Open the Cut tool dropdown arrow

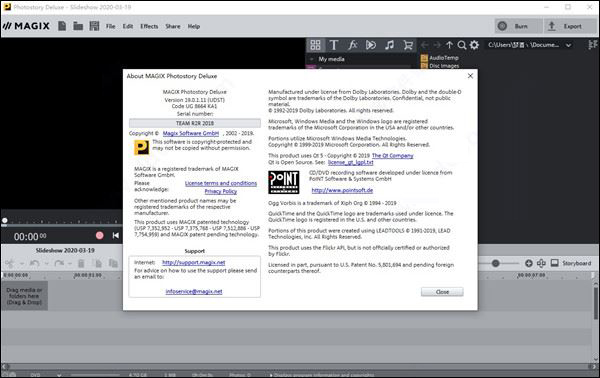[22, 264]
